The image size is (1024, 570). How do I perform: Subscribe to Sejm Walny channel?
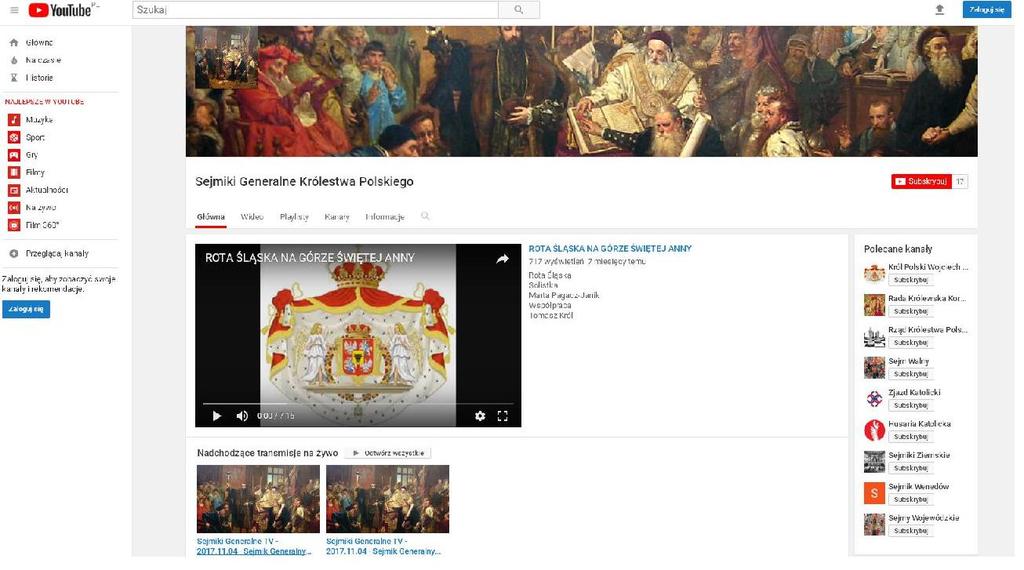tap(910, 374)
